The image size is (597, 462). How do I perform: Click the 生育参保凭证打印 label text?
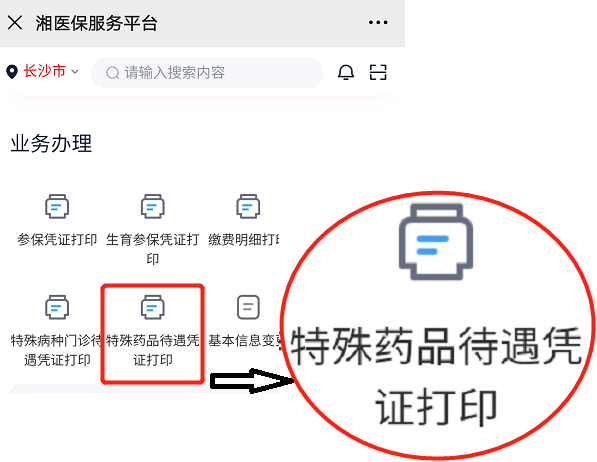(x=153, y=249)
